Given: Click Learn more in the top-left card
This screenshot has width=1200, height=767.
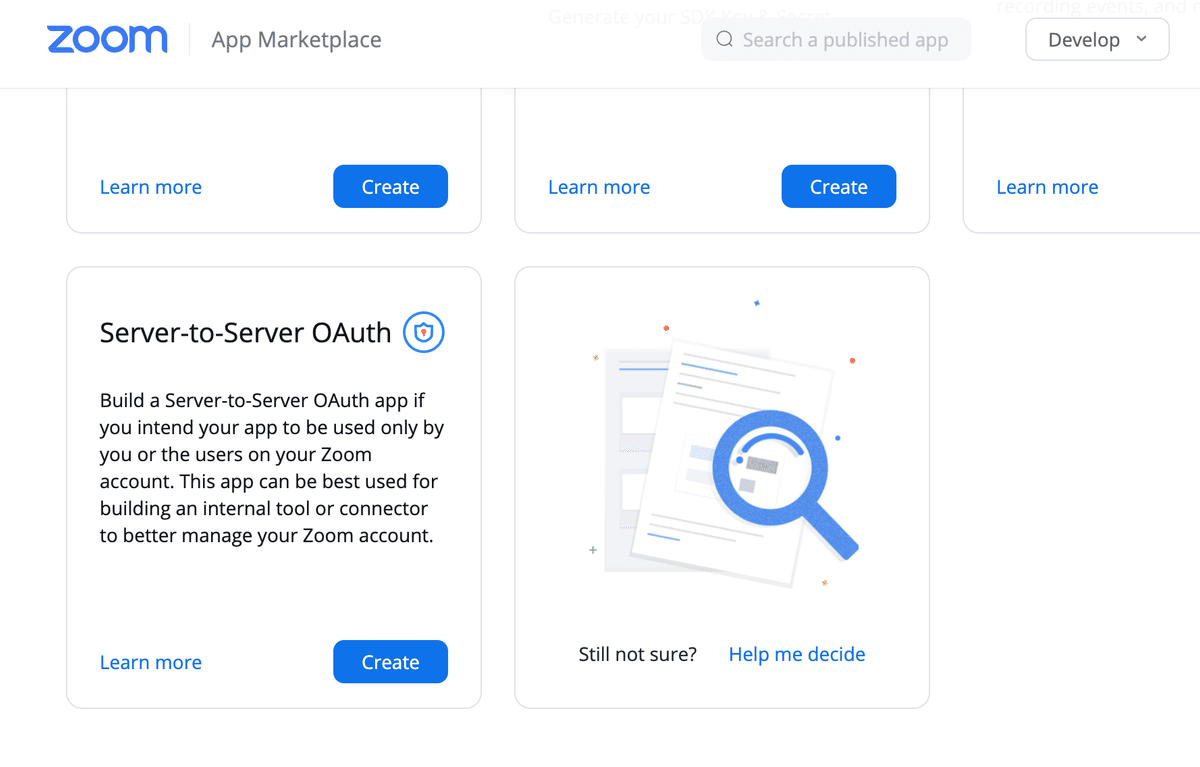Looking at the screenshot, I should click(x=151, y=187).
